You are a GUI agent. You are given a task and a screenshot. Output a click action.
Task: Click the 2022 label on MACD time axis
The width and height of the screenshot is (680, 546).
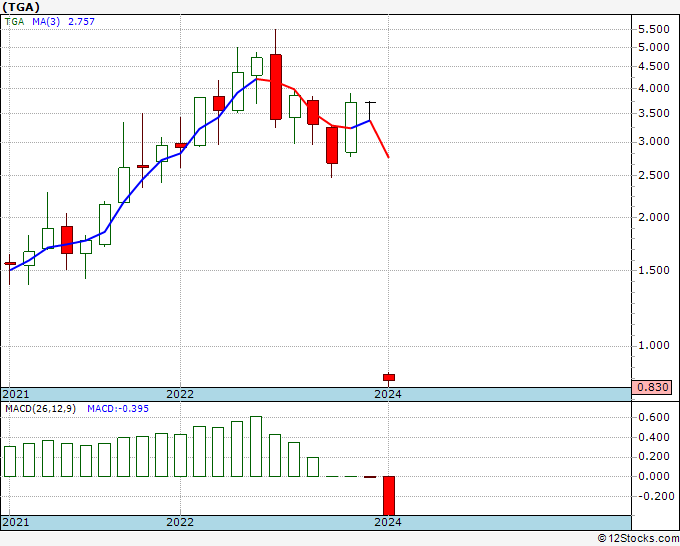(x=180, y=522)
